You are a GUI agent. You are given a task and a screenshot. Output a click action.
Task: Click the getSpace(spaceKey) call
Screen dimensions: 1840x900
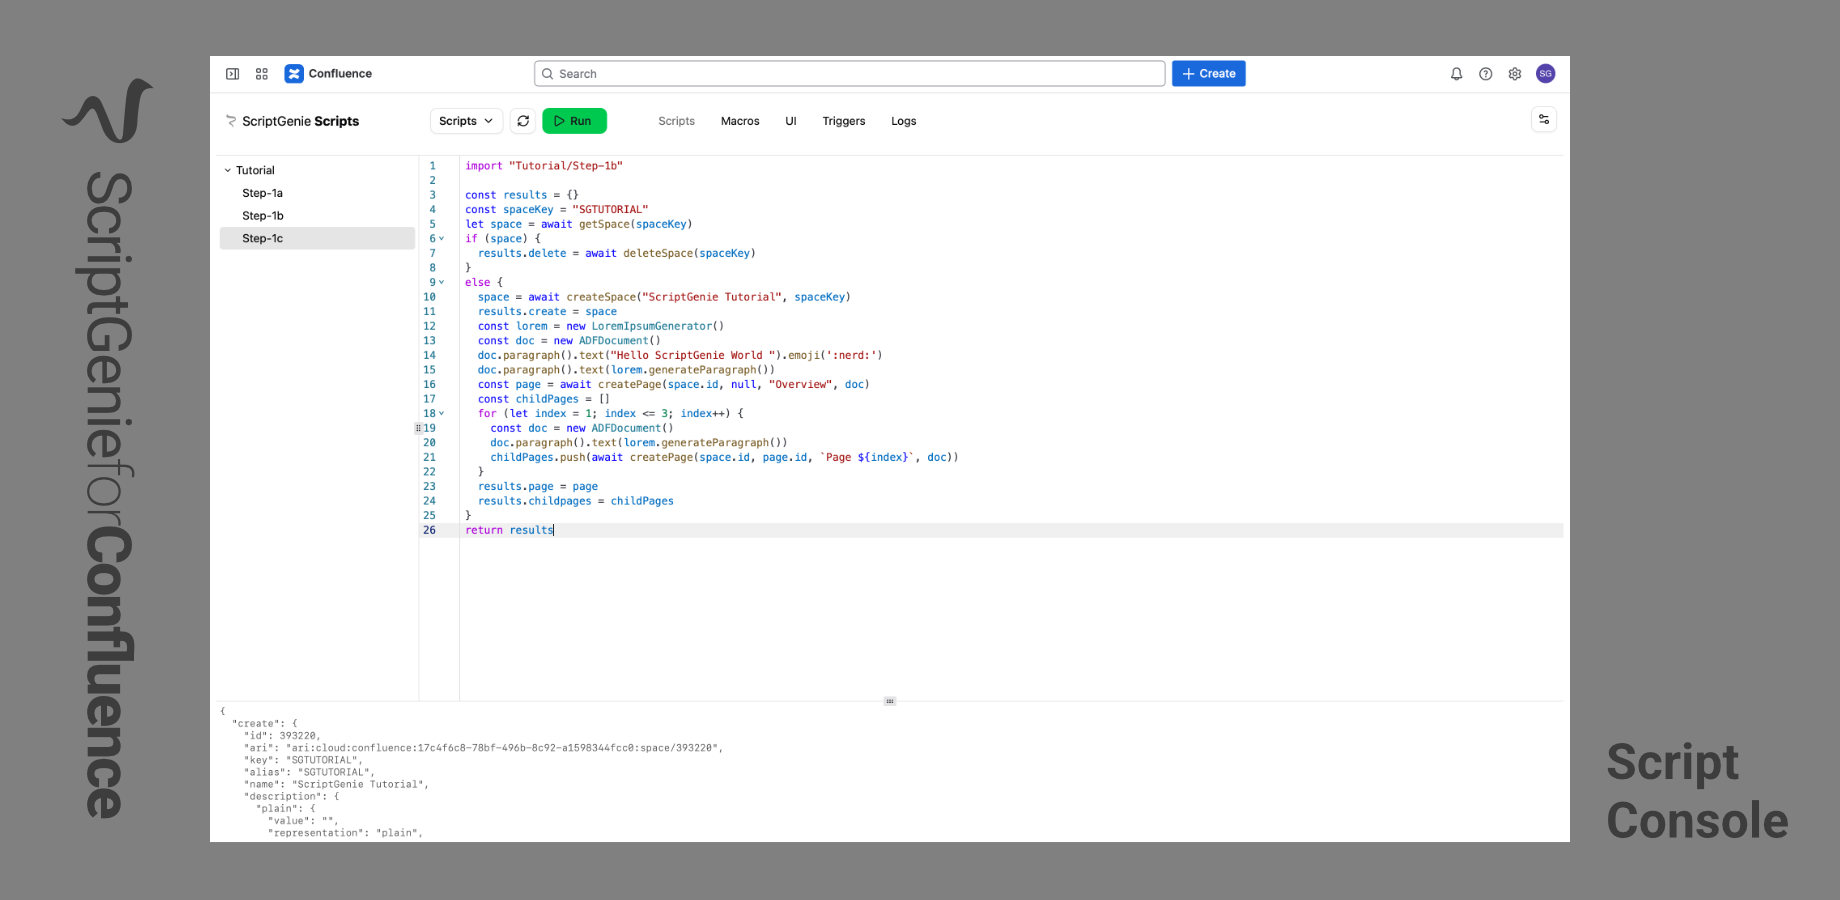pyautogui.click(x=636, y=224)
